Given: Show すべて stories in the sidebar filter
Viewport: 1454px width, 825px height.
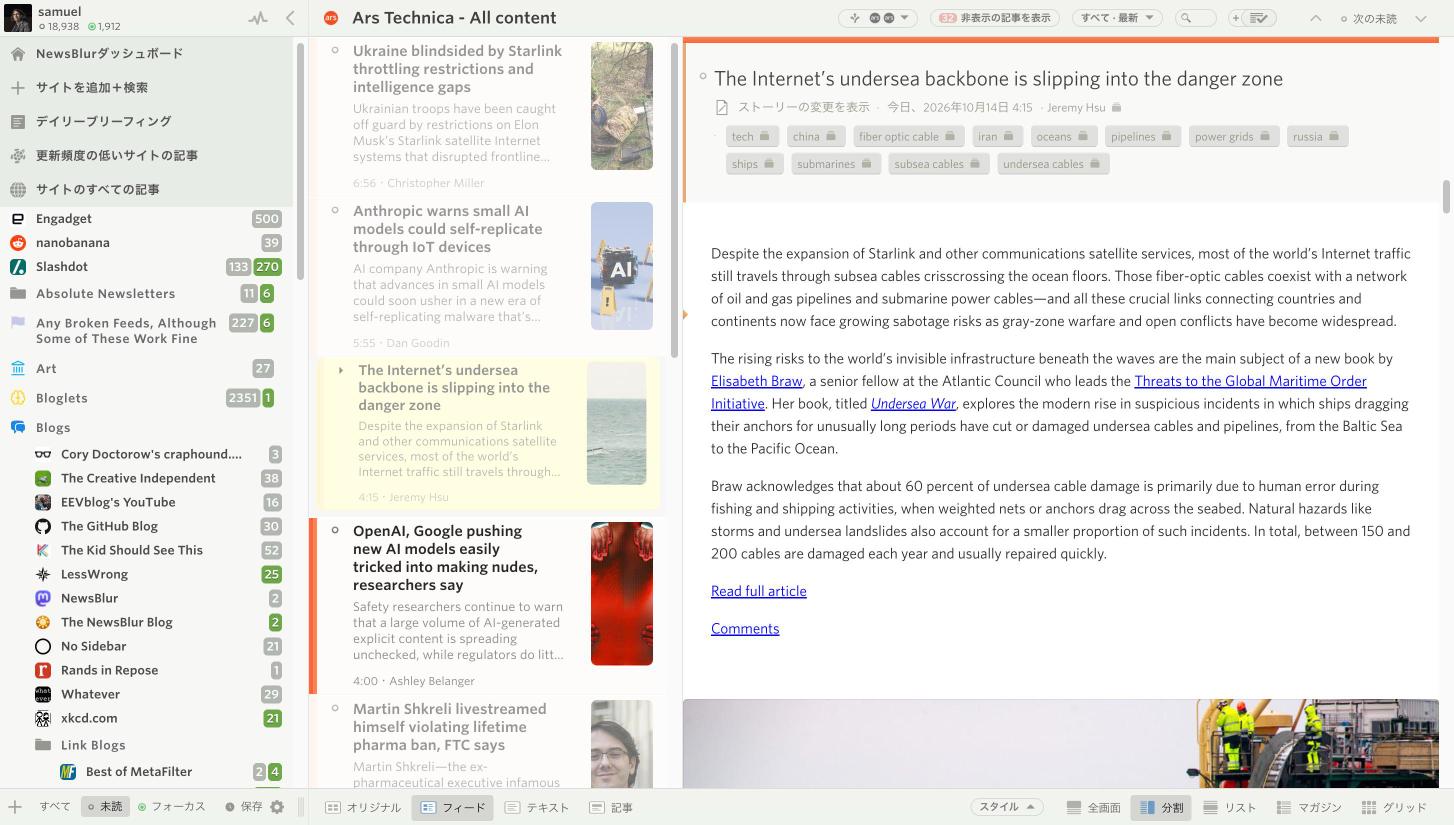Looking at the screenshot, I should [55, 807].
